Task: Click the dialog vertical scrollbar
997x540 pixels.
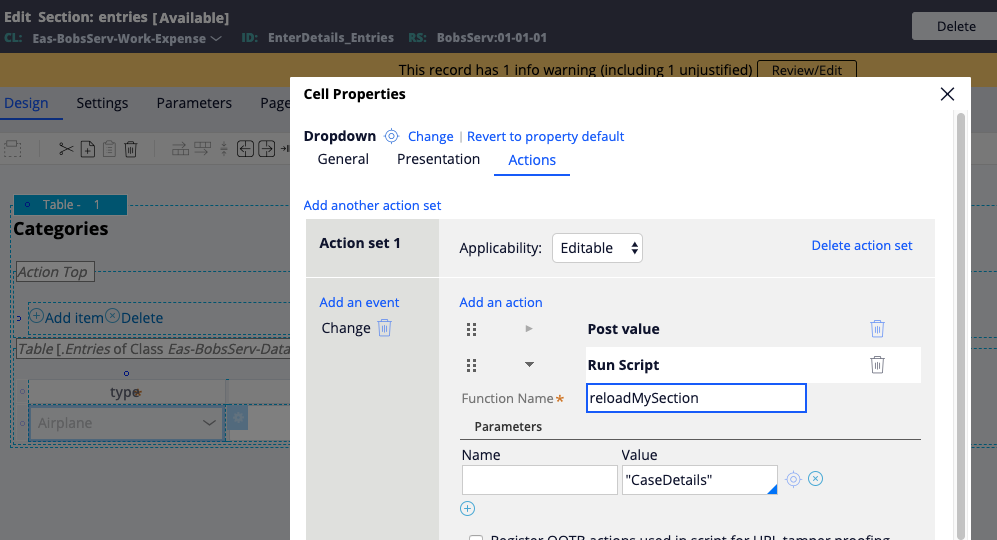Action: (961, 324)
